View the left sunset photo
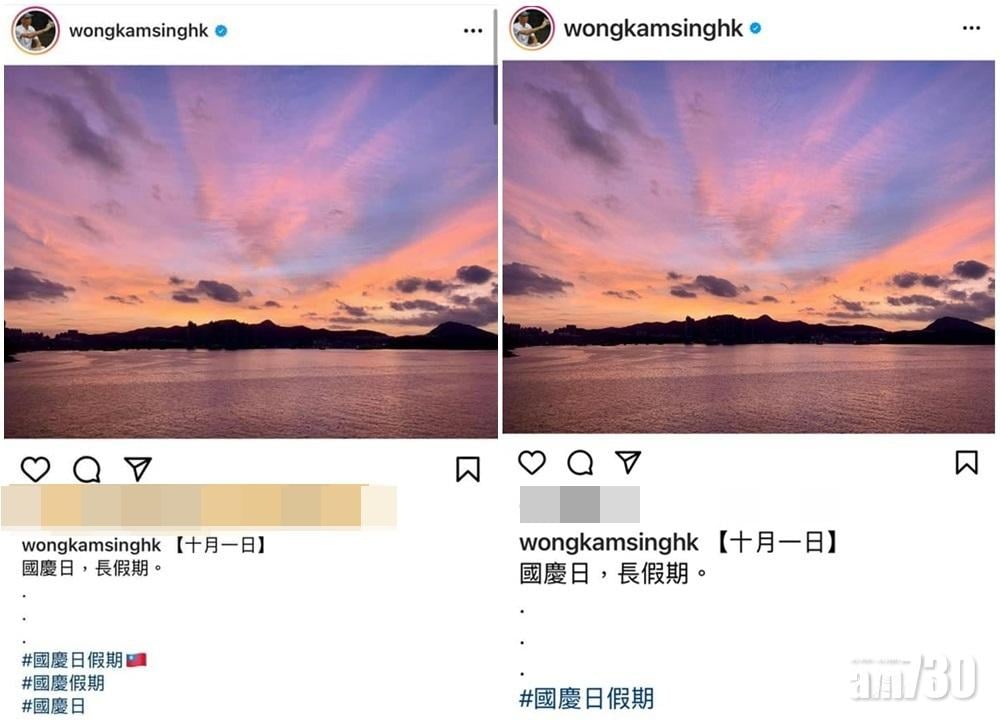This screenshot has height=720, width=1000. (x=251, y=251)
